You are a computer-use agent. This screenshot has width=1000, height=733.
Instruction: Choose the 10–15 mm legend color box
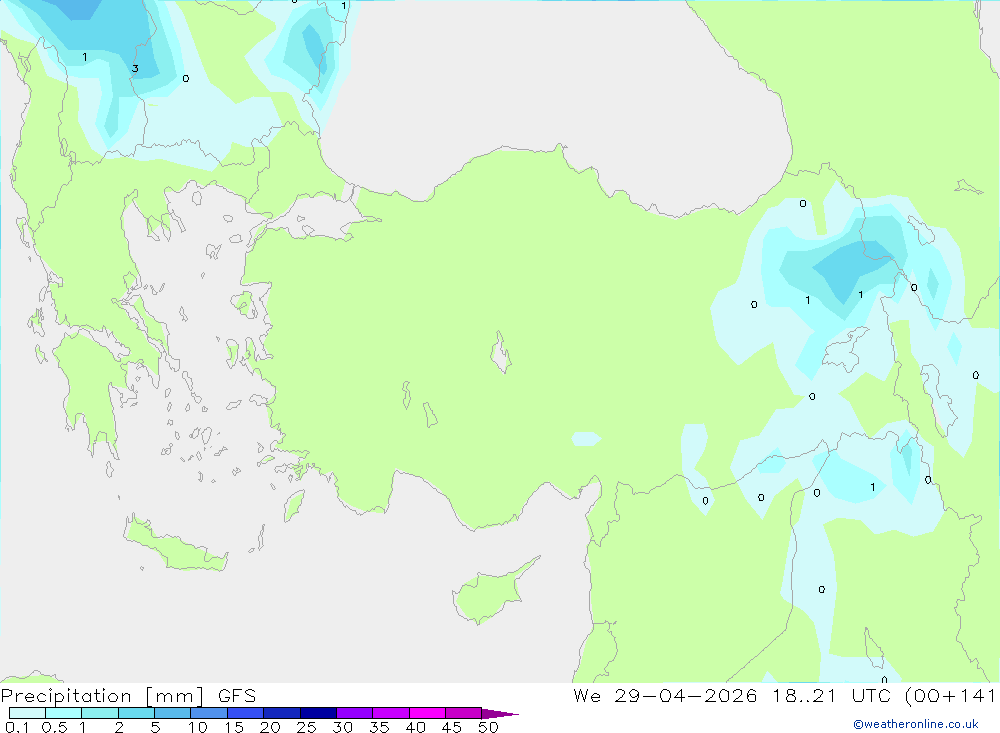tap(209, 713)
